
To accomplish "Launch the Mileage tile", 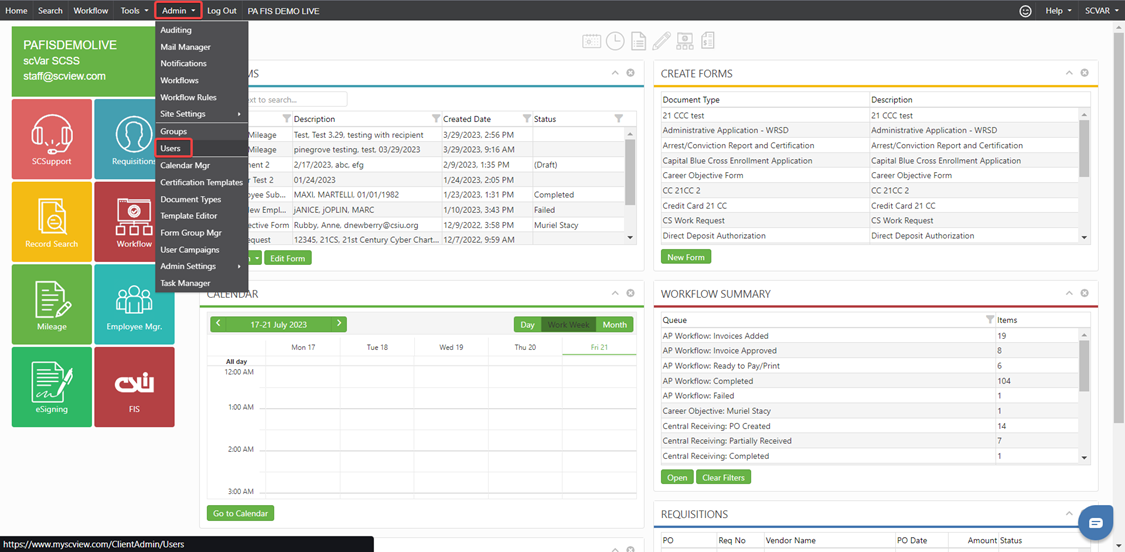I will pyautogui.click(x=51, y=304).
